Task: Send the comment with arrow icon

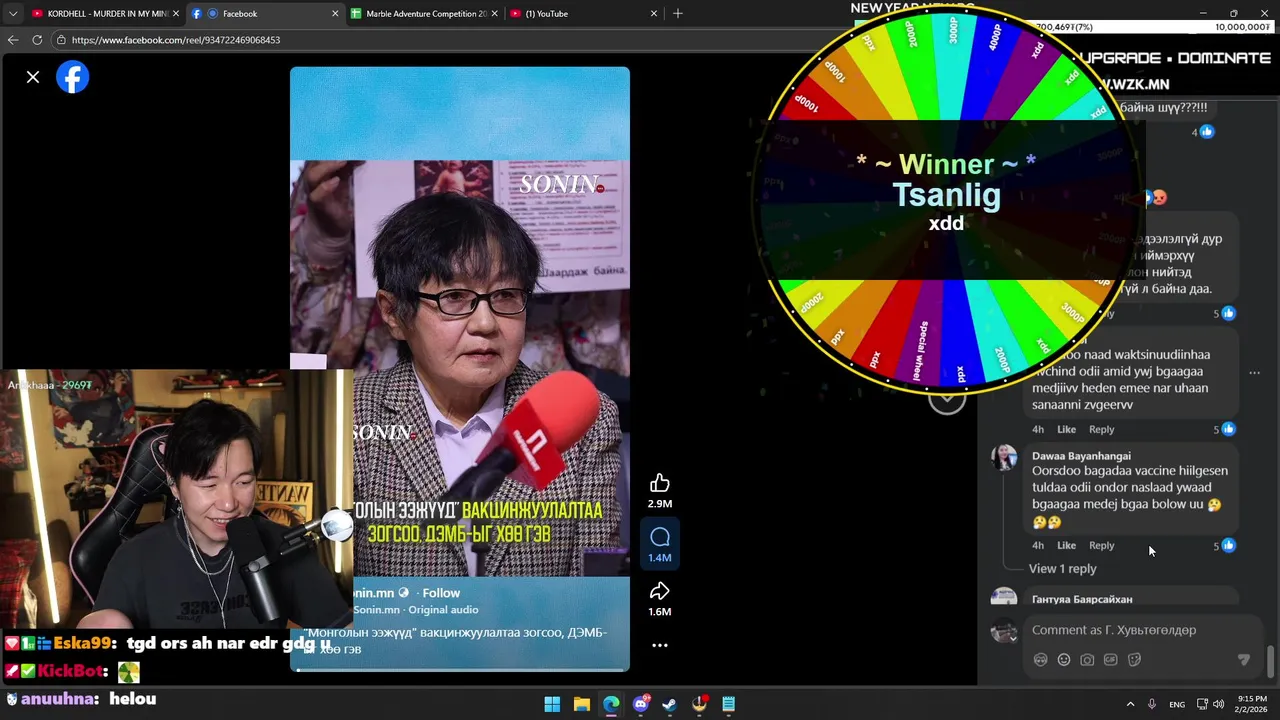Action: click(1244, 660)
